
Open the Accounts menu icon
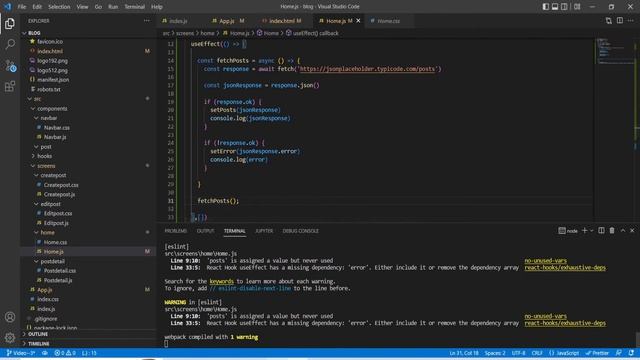[10, 317]
